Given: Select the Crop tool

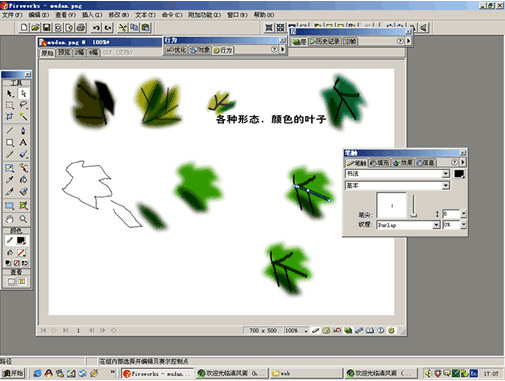Looking at the screenshot, I should (x=10, y=117).
